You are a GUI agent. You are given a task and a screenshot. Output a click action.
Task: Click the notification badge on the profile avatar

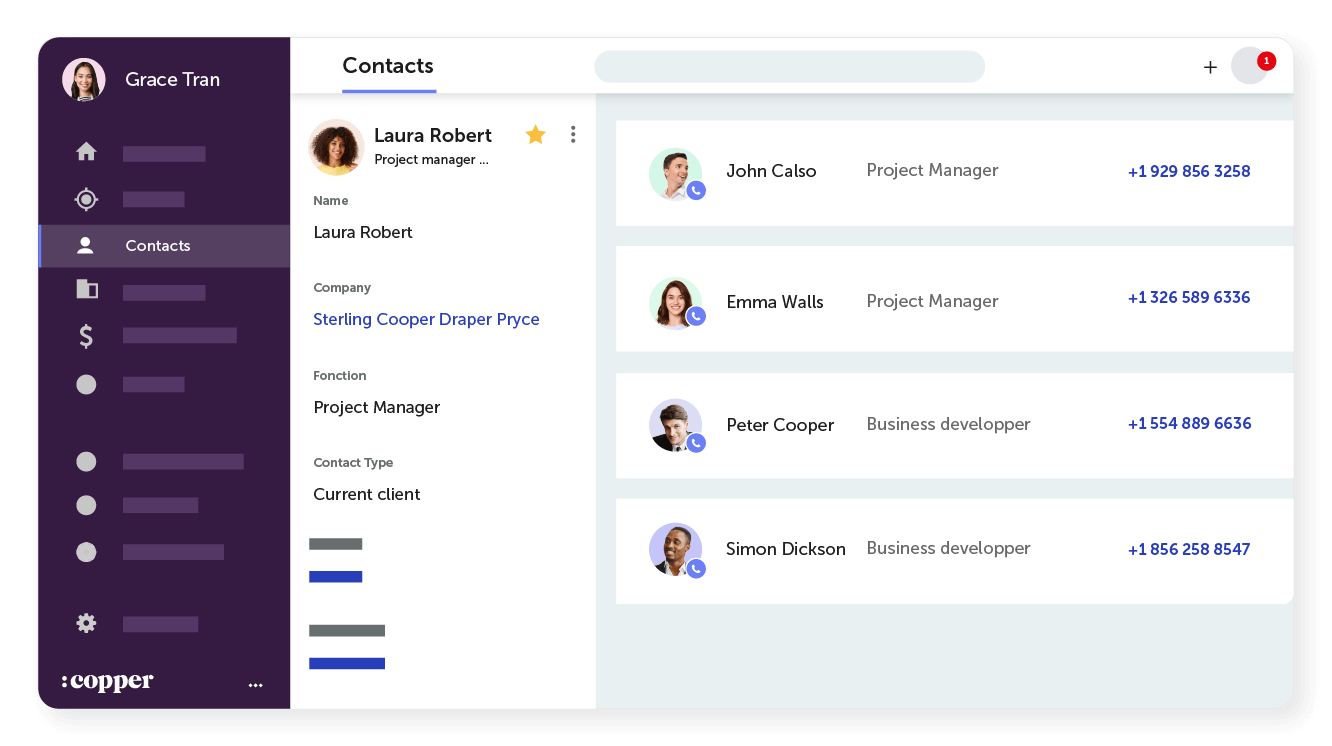1265,61
